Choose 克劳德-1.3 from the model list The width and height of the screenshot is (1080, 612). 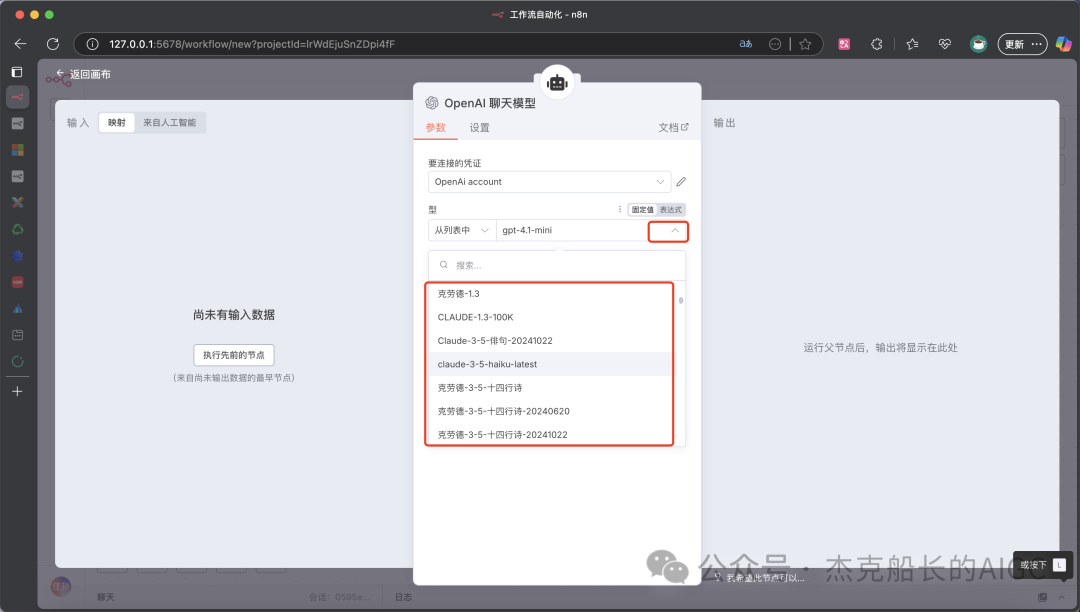click(549, 293)
